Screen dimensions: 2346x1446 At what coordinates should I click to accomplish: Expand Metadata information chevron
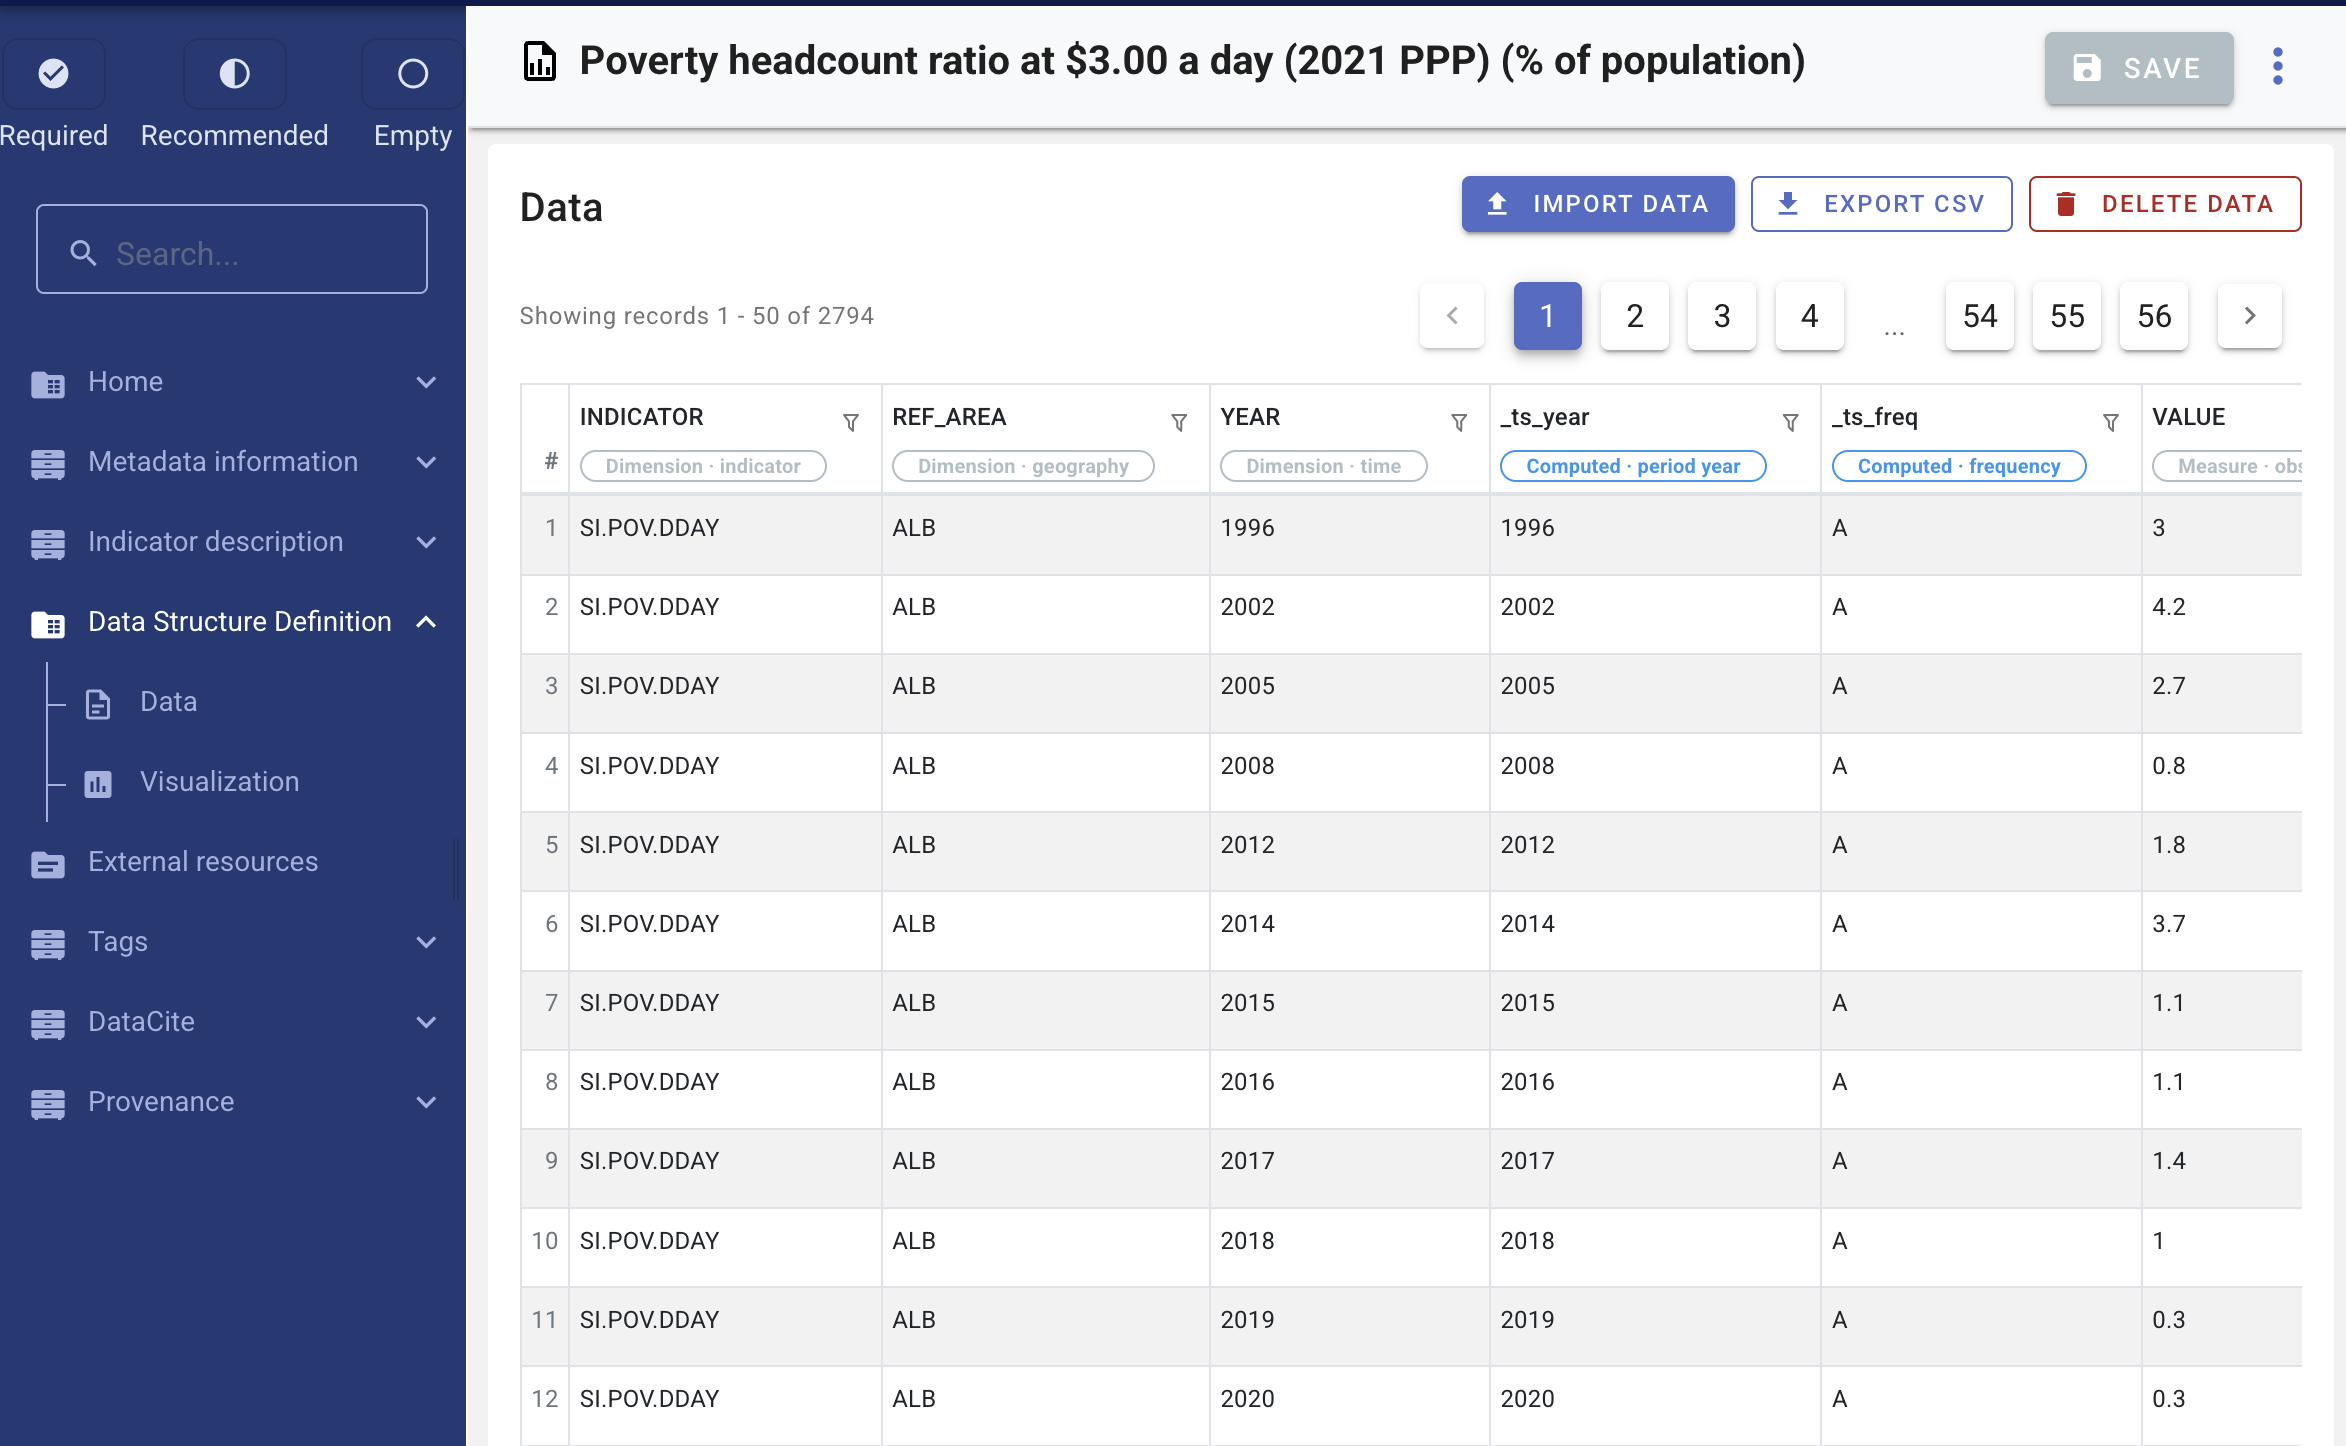pyautogui.click(x=426, y=462)
